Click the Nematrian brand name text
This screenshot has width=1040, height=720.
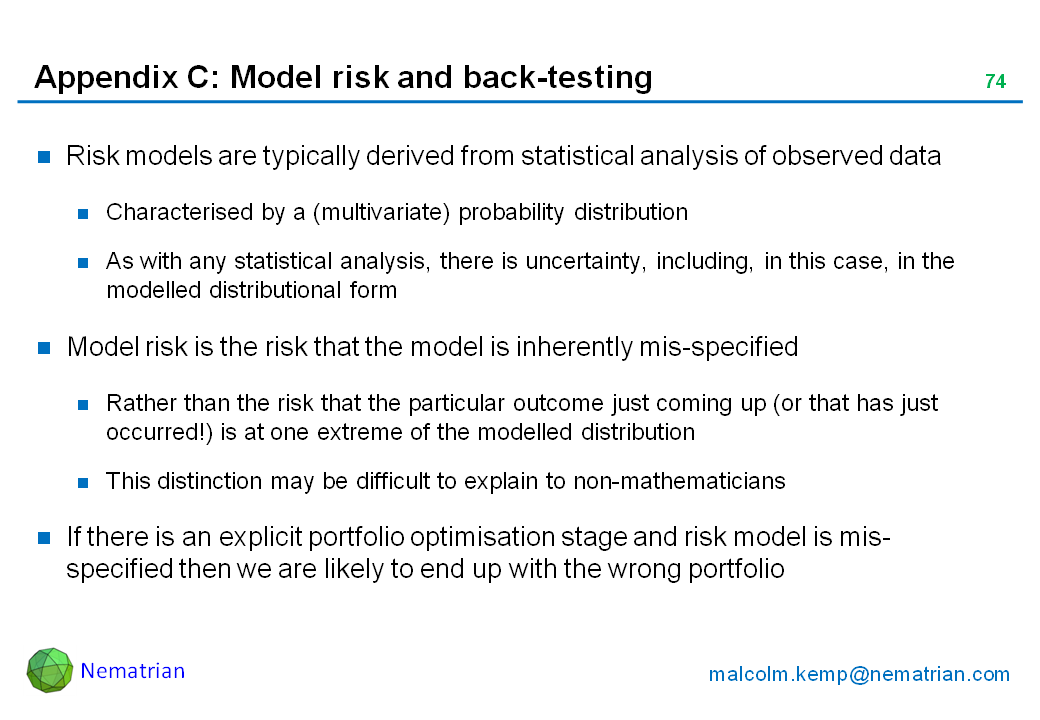coord(133,671)
